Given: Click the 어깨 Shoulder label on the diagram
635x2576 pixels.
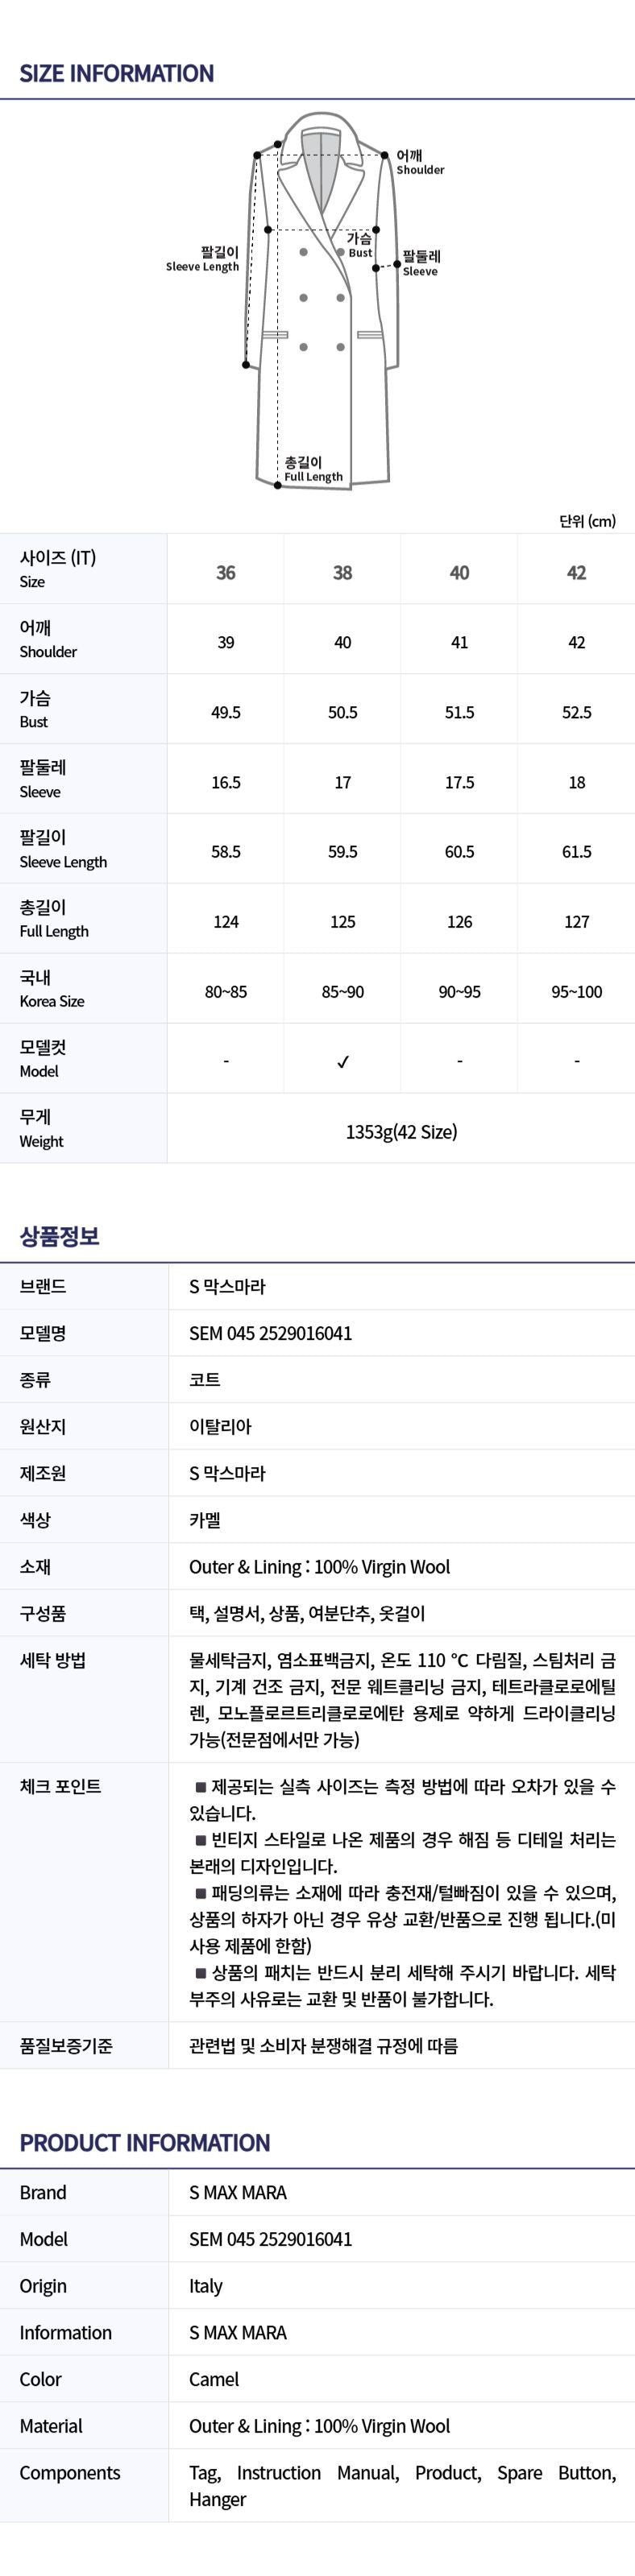Looking at the screenshot, I should tap(419, 162).
